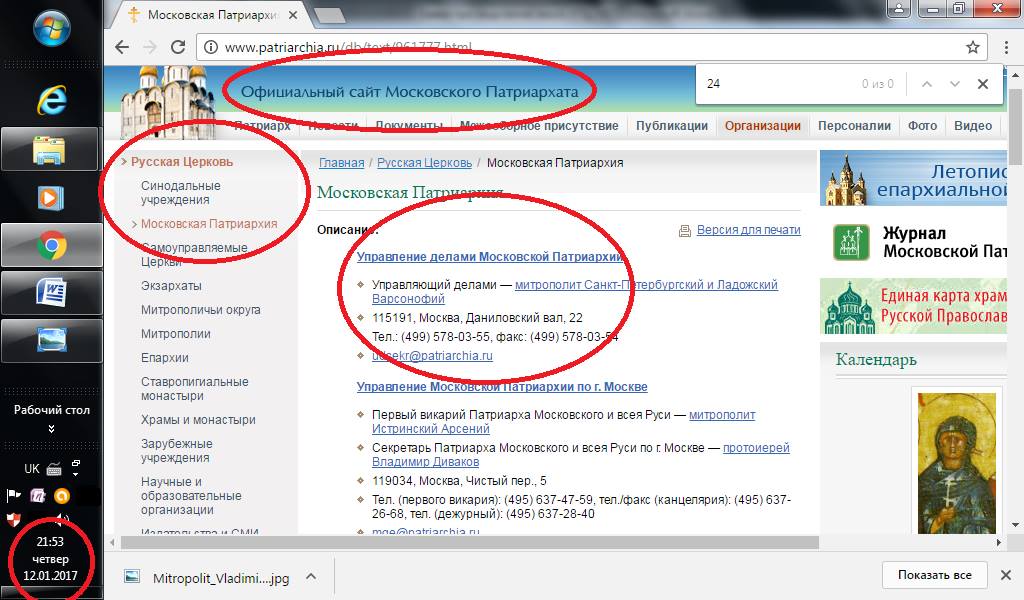Select Экзархаты in the sidebar
1024x600 pixels.
pyautogui.click(x=171, y=286)
